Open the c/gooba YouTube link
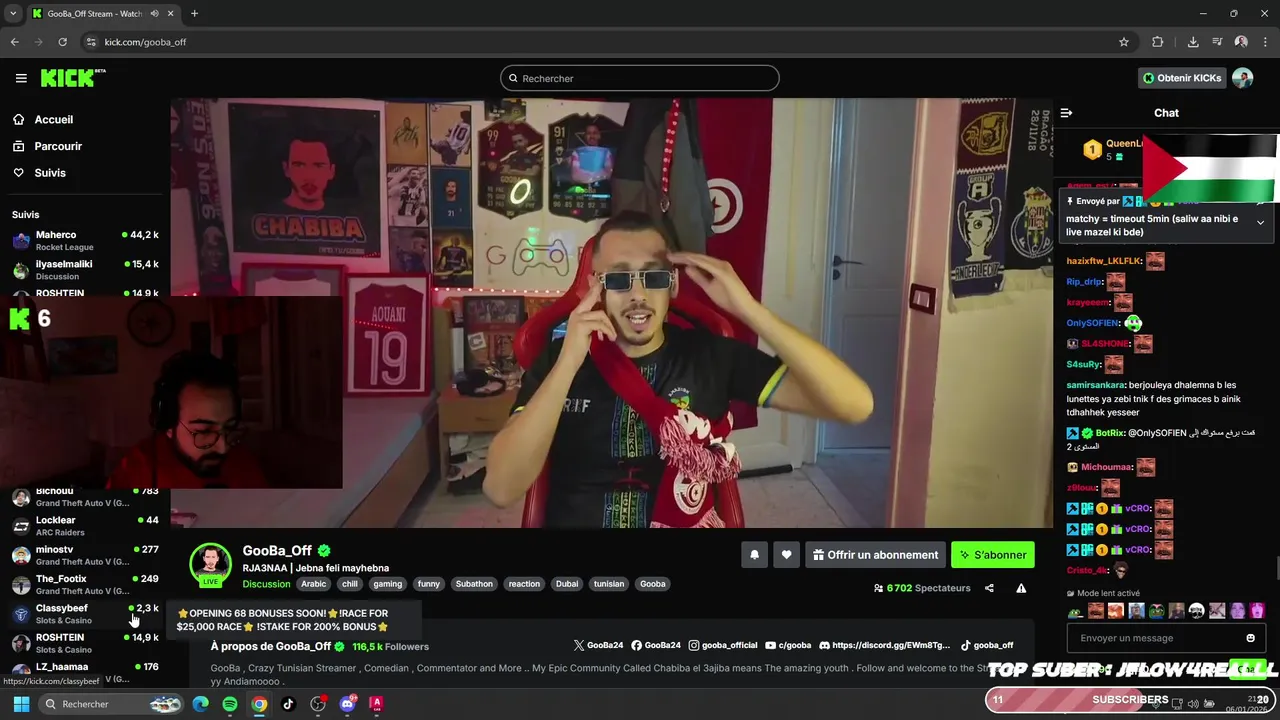The image size is (1280, 720). click(788, 645)
